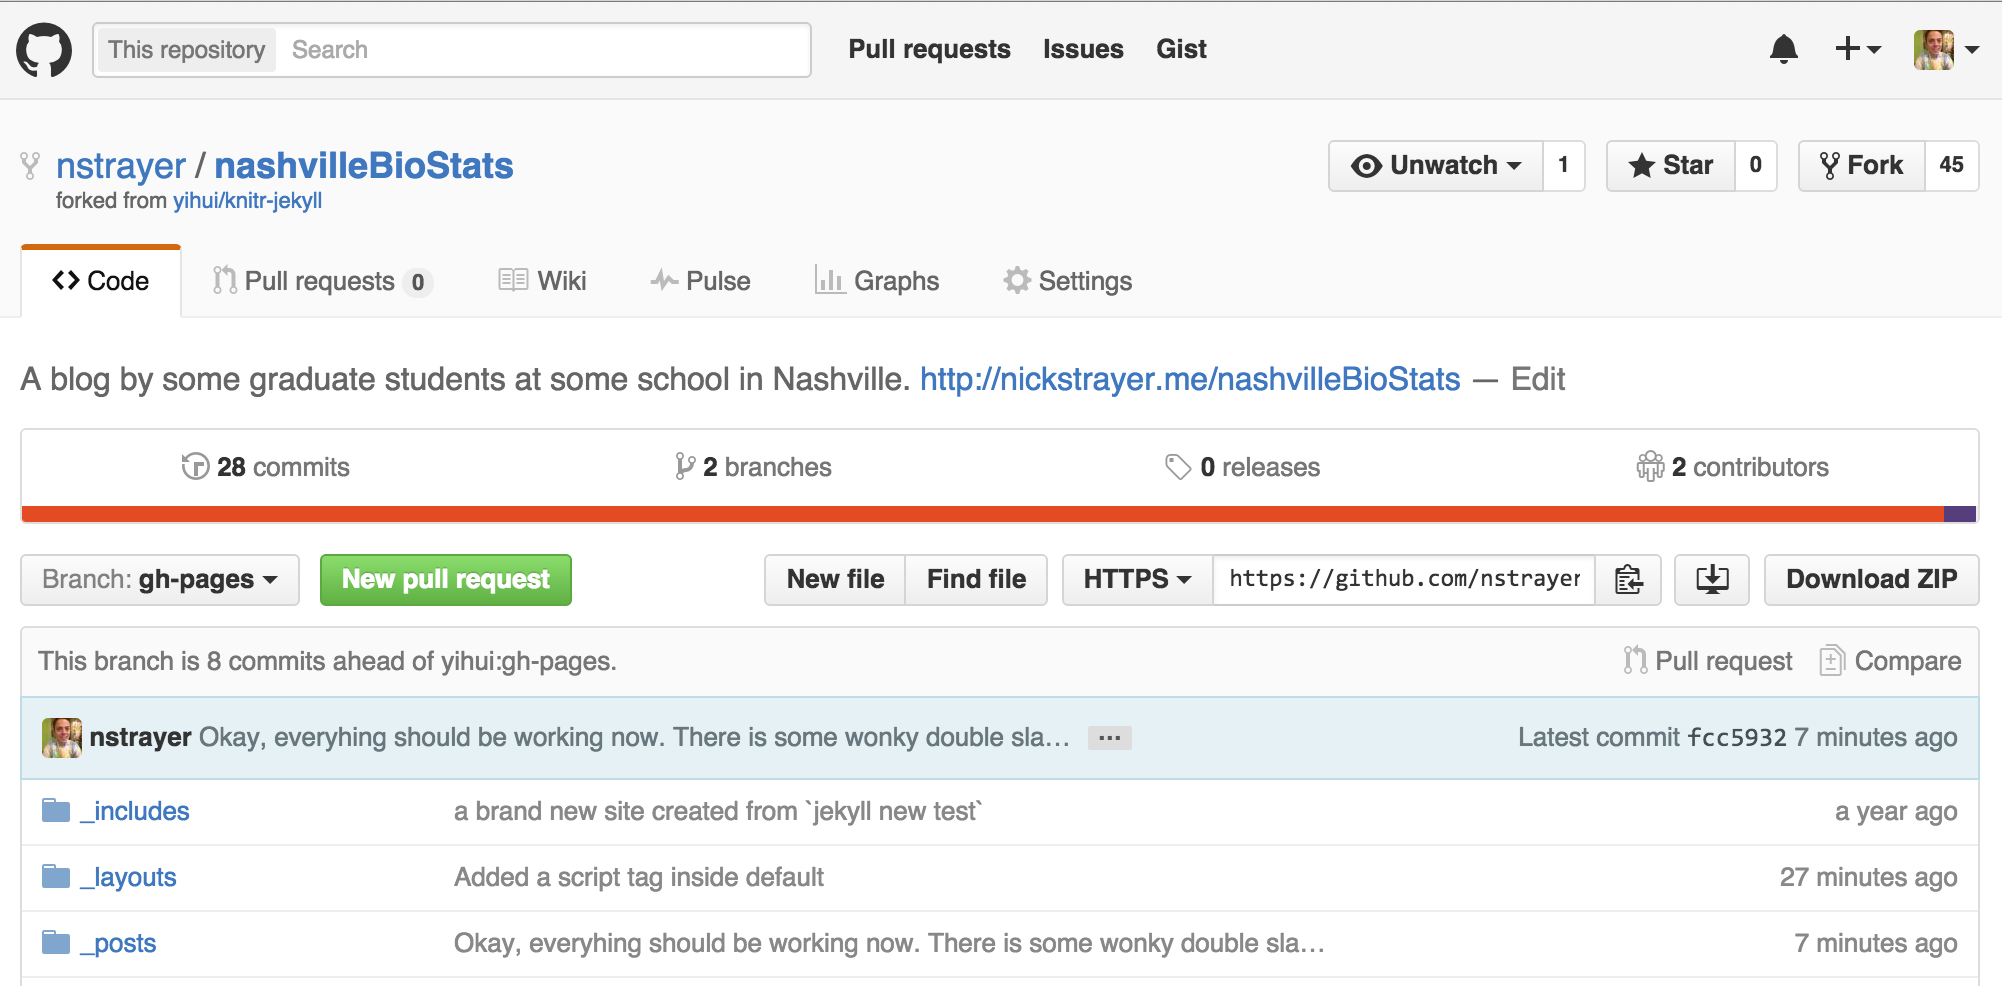Open Issues in top navigation
Viewport: 2002px width, 986px height.
point(1083,49)
